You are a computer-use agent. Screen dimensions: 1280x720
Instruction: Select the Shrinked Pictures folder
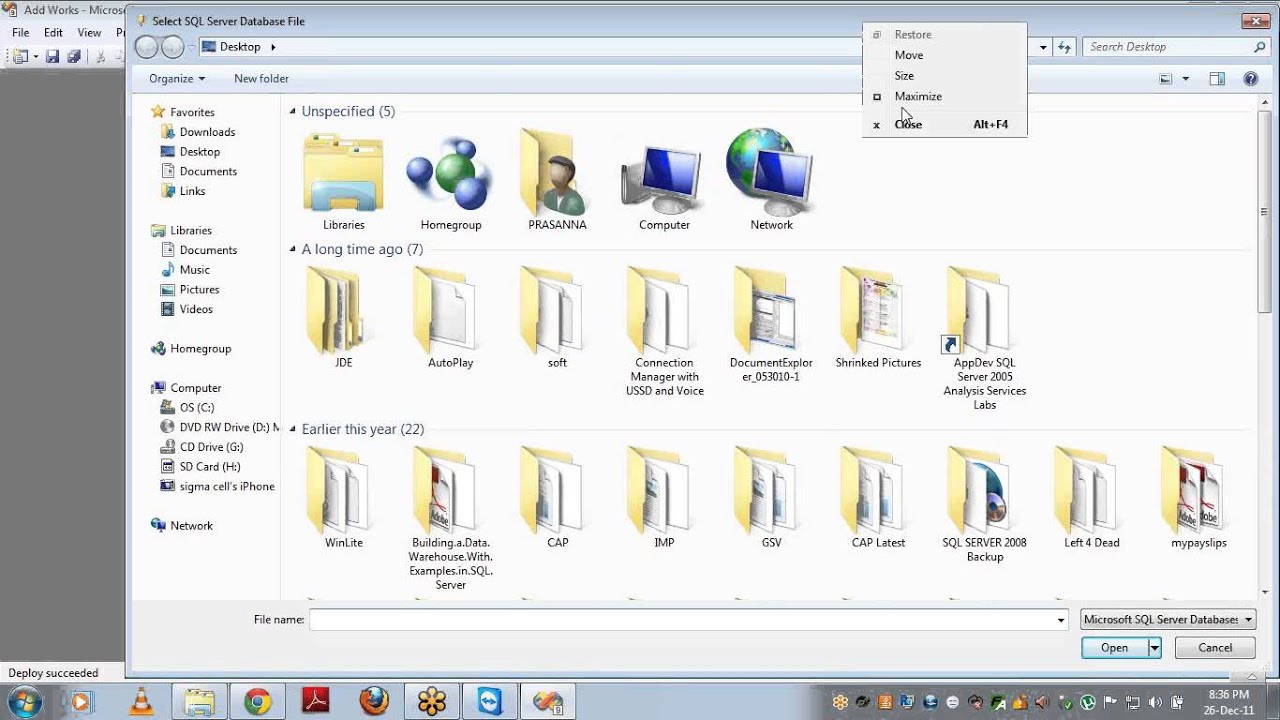point(878,318)
